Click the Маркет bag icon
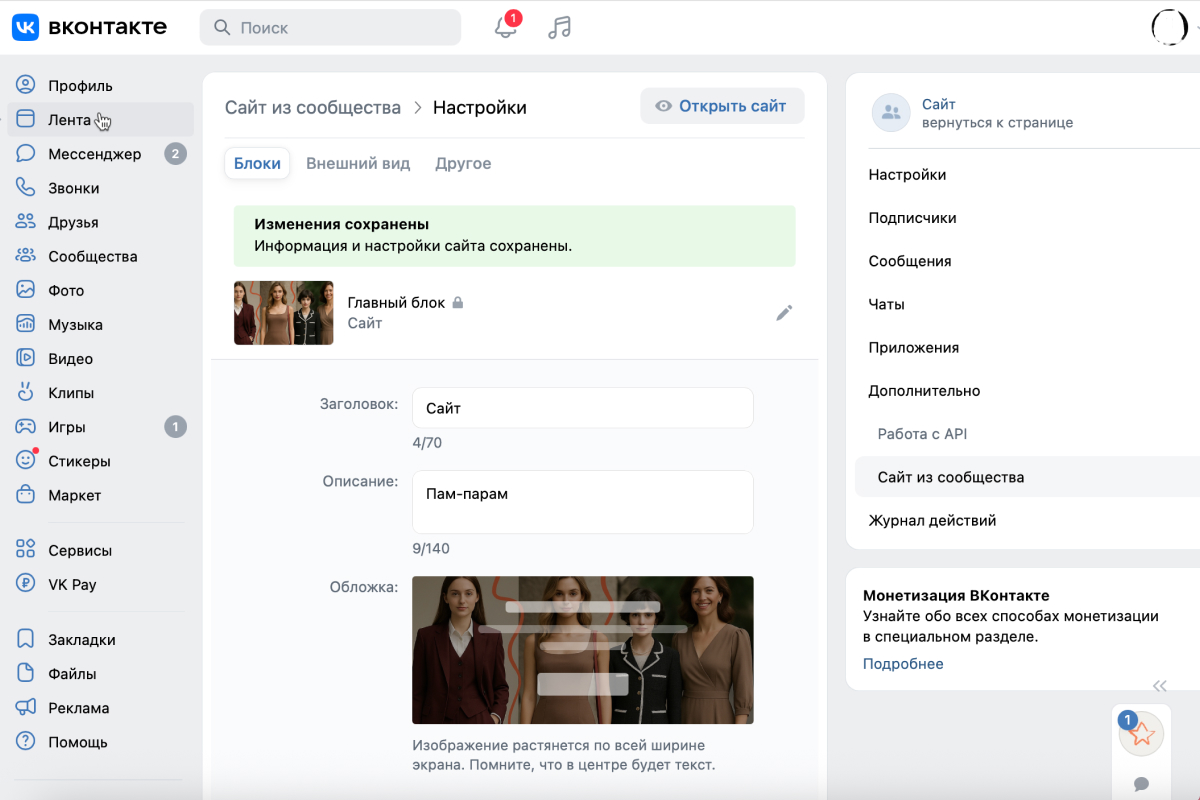This screenshot has height=800, width=1200. pos(26,495)
